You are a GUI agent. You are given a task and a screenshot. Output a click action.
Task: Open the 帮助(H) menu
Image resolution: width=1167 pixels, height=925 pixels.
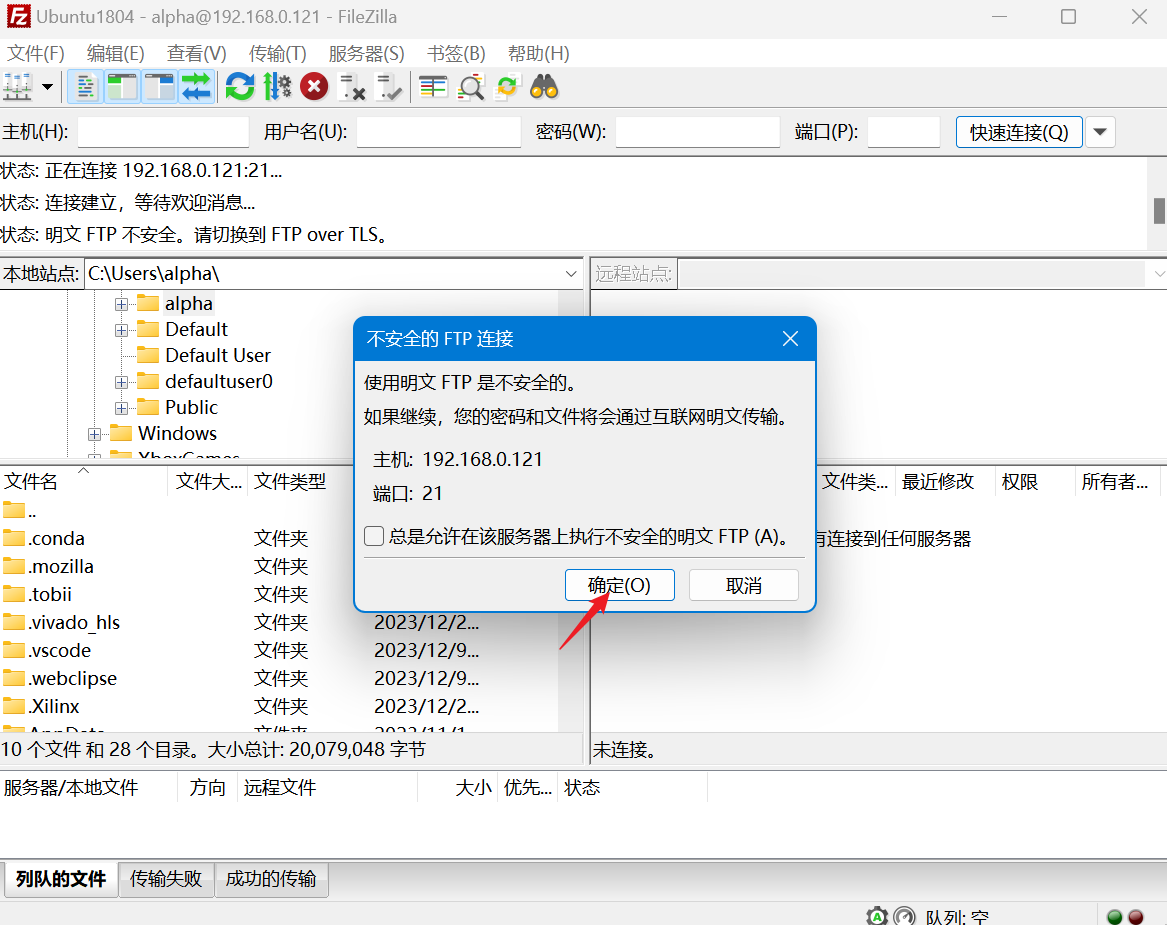click(539, 54)
